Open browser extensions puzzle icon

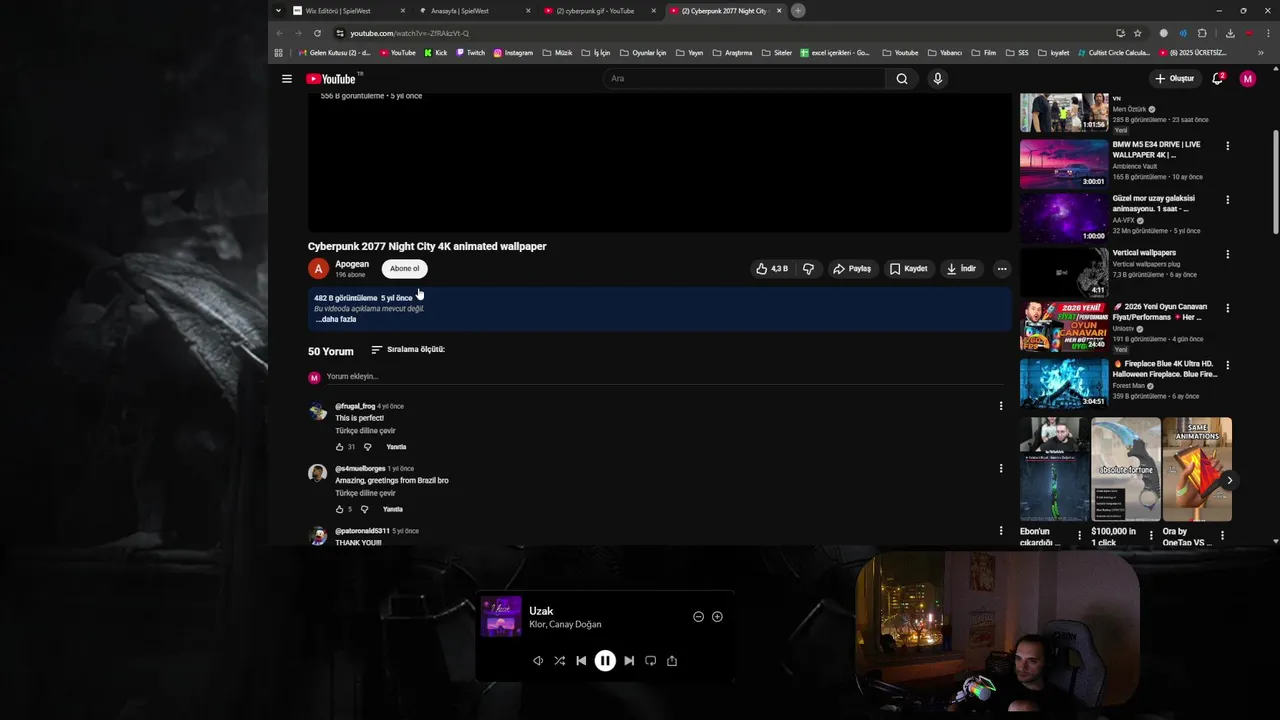[1202, 33]
